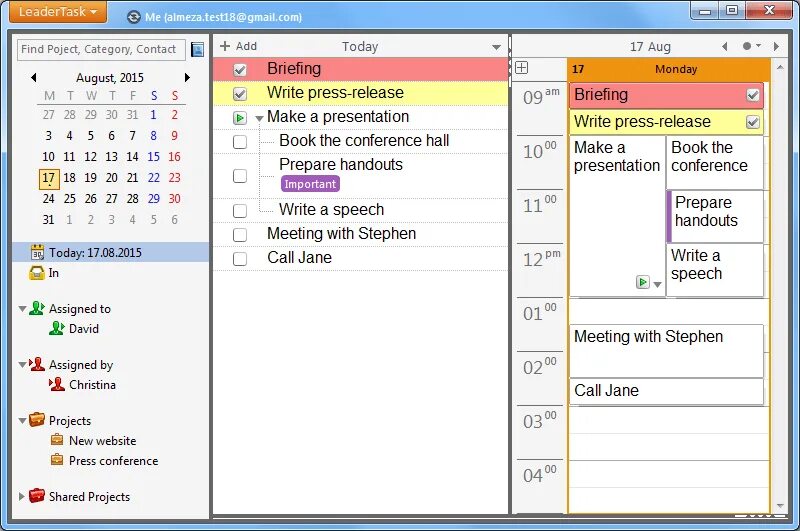Screen dimensions: 800x531
Task: Go to next day in calendar header
Action: point(776,46)
